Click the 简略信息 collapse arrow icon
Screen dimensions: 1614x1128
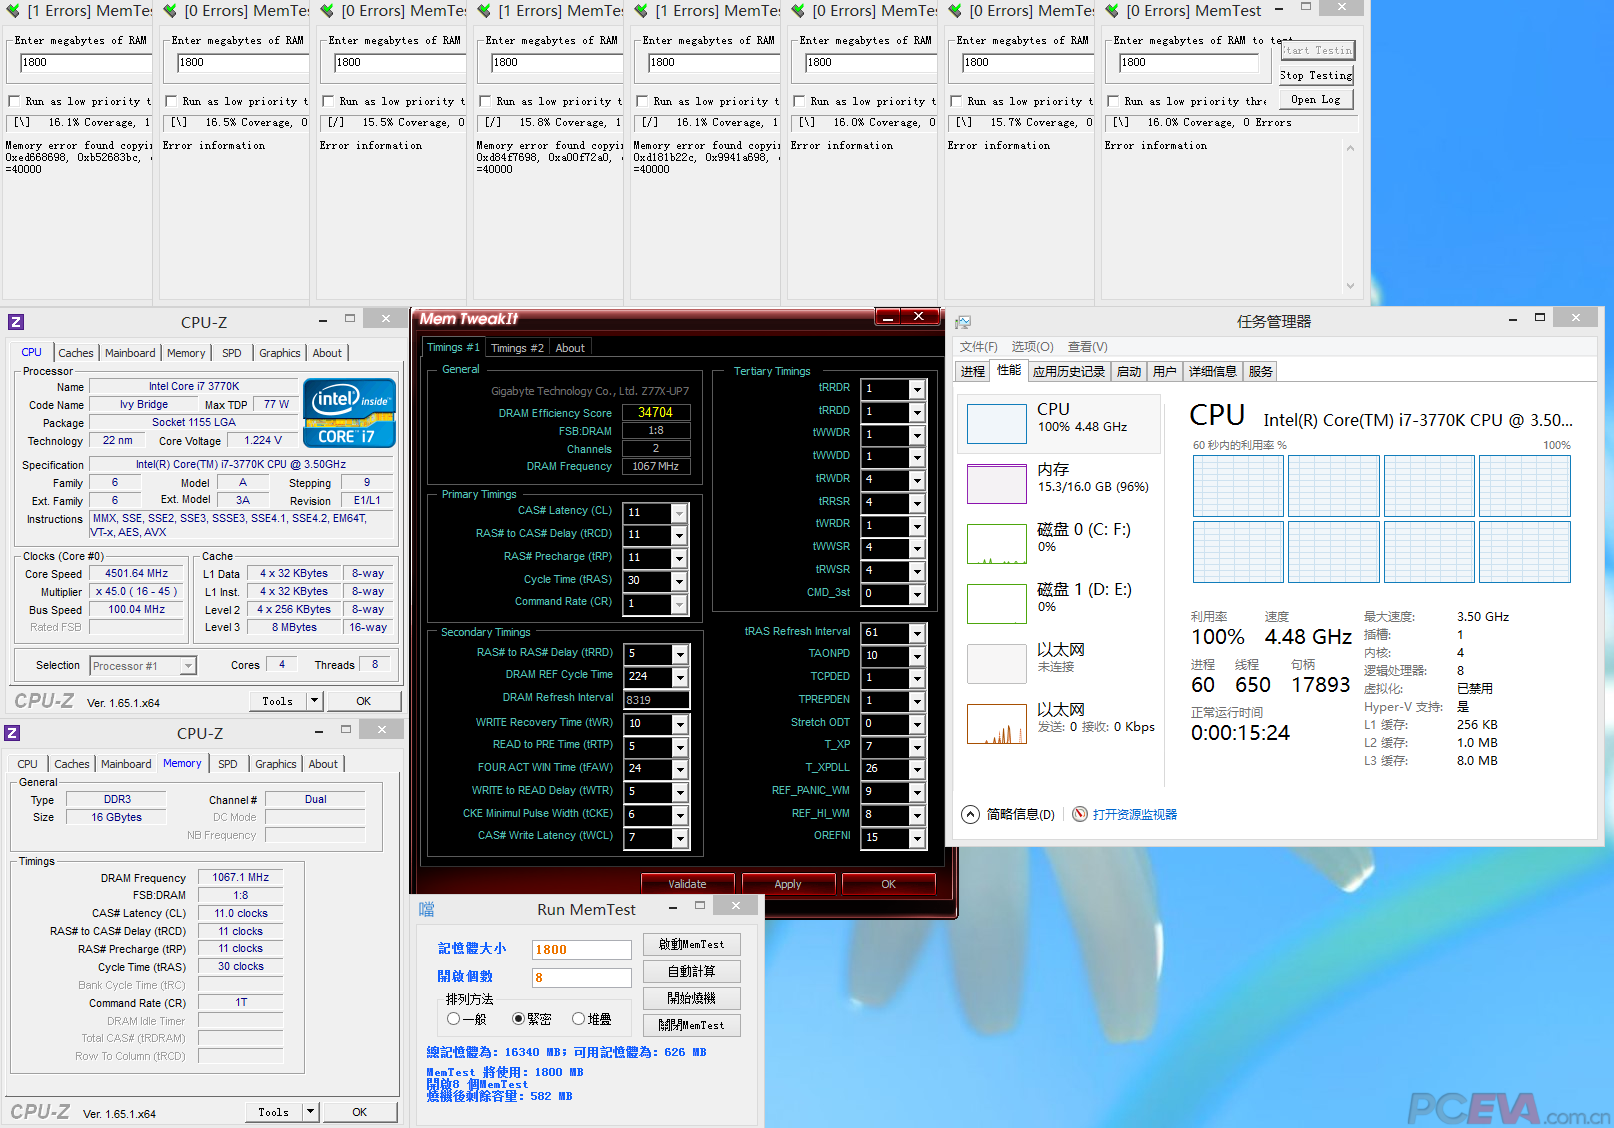[x=970, y=814]
